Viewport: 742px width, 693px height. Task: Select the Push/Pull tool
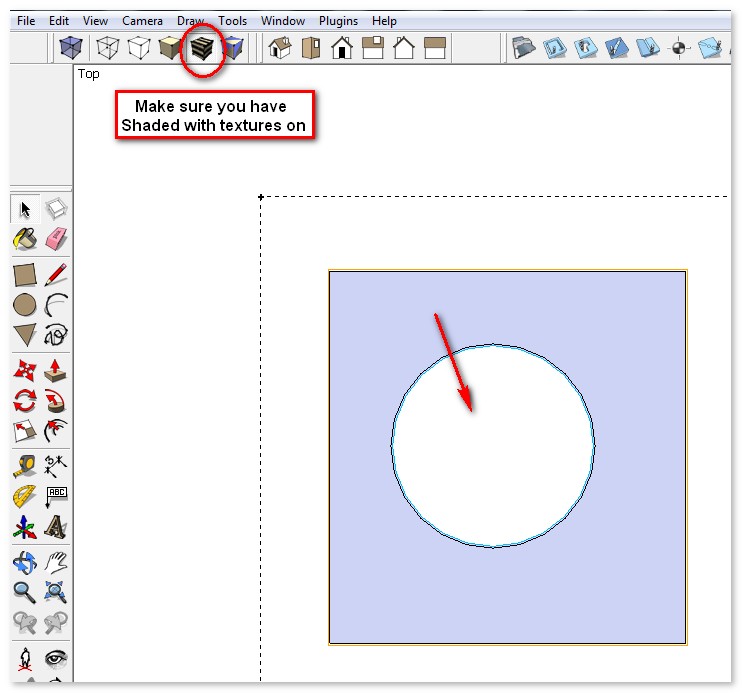click(x=56, y=370)
